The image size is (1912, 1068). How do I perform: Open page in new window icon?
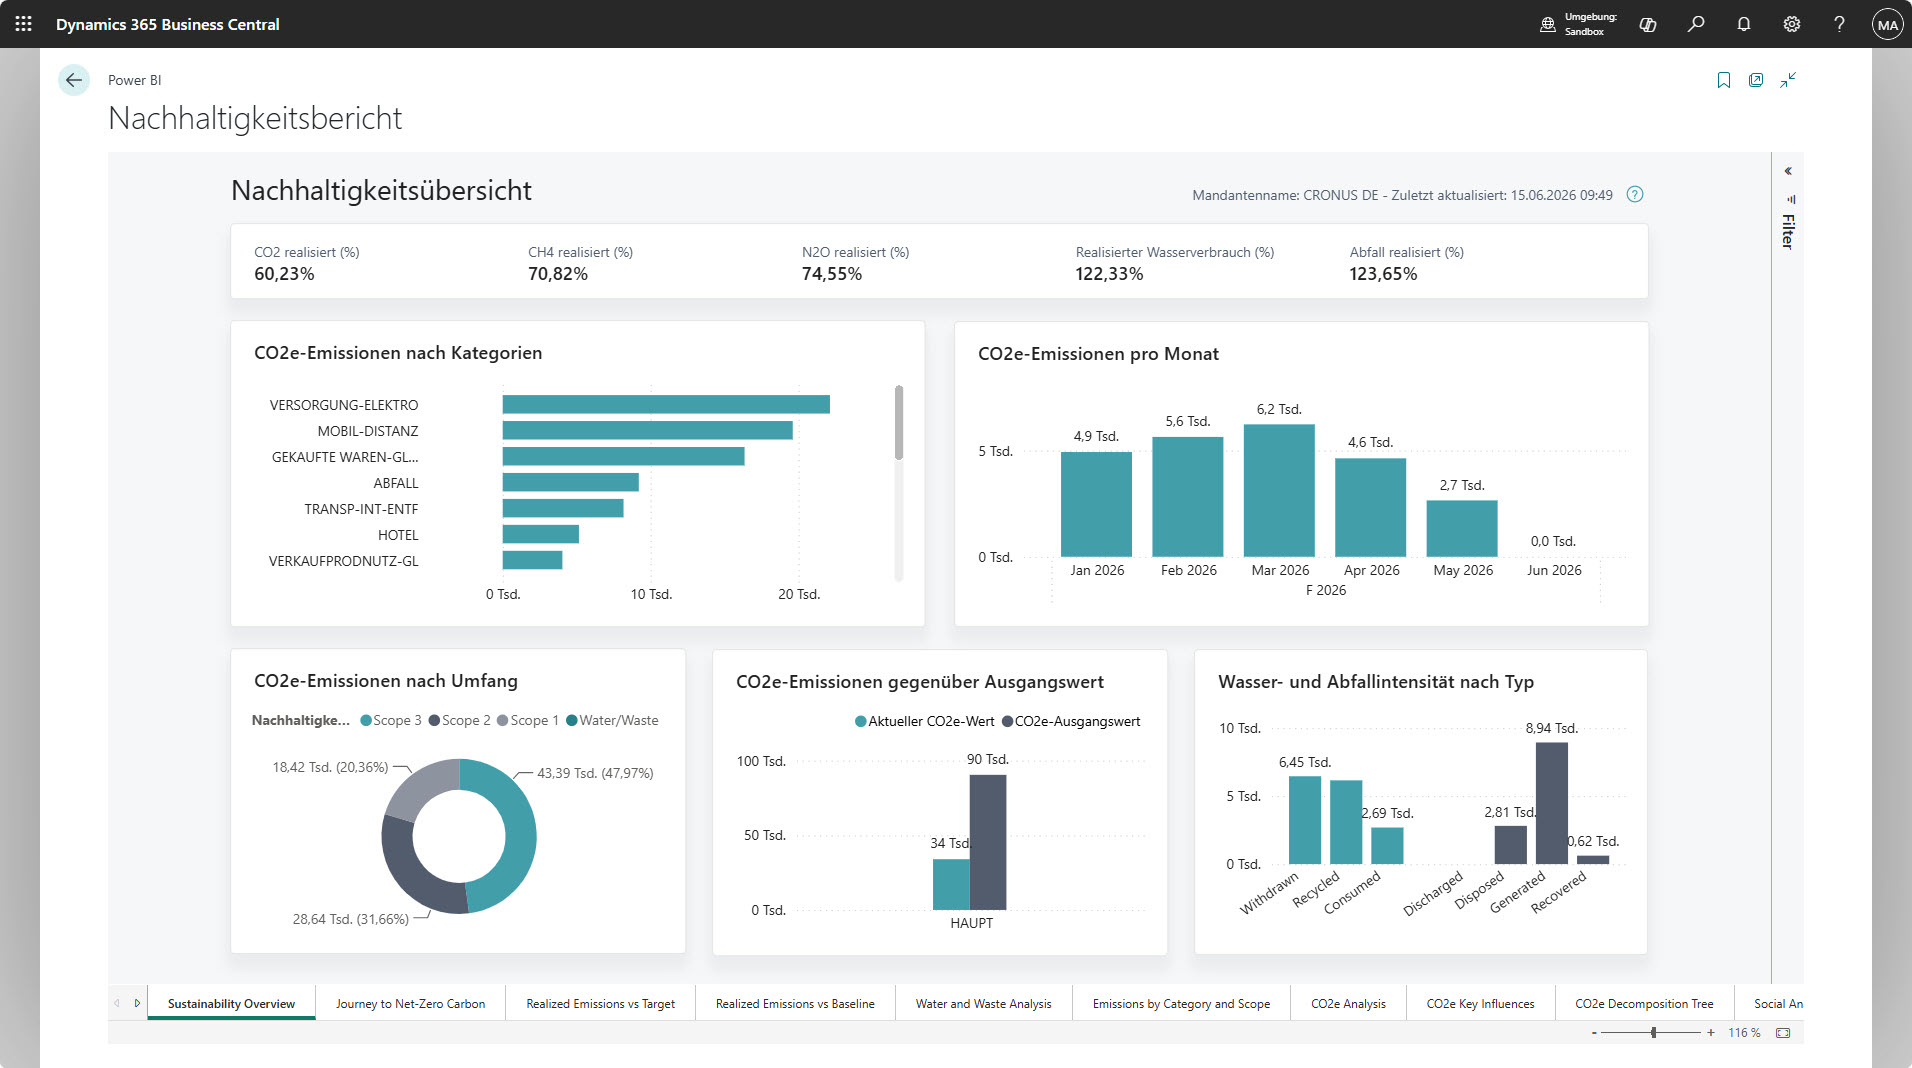pos(1756,80)
